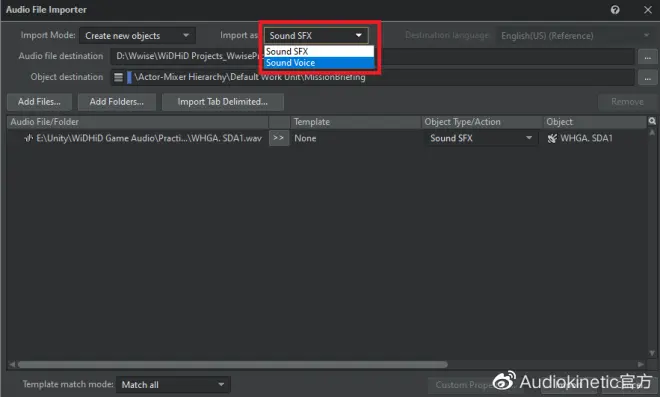Click the None template cell
The height and width of the screenshot is (397, 660).
click(305, 138)
